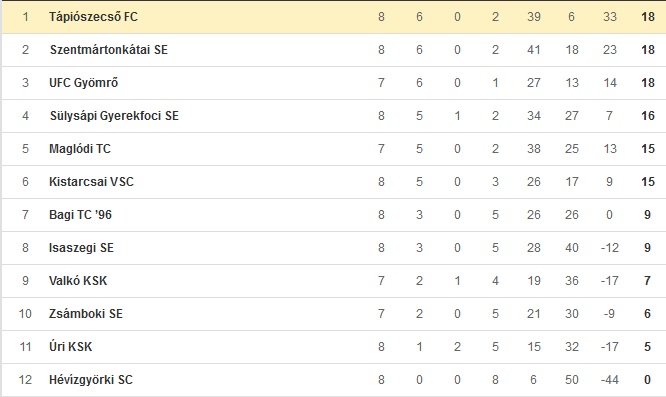Select Szentmártonkátai SE's 41 goals scored
The width and height of the screenshot is (666, 397).
tap(533, 50)
